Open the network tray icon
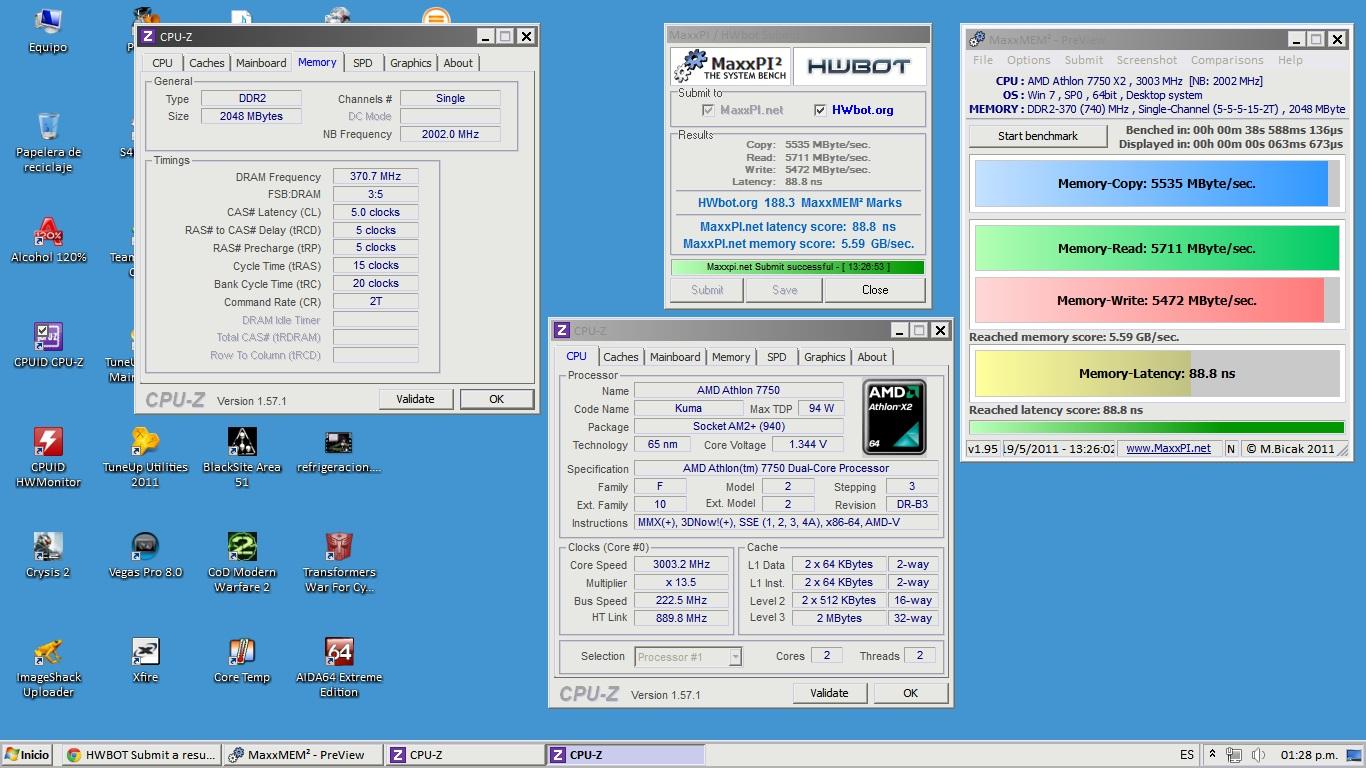The width and height of the screenshot is (1366, 768). tap(1235, 755)
